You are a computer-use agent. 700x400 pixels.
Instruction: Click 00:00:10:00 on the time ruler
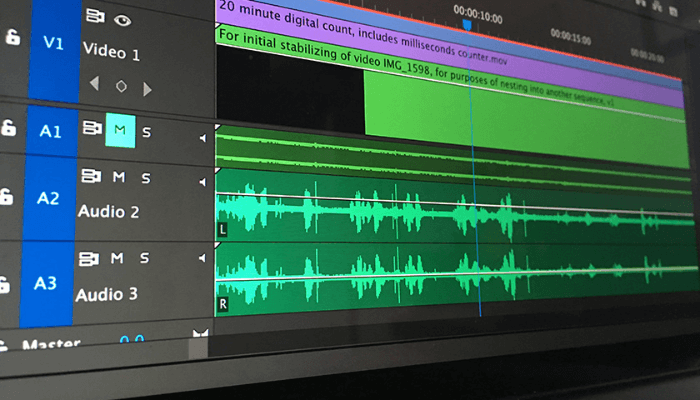click(478, 15)
